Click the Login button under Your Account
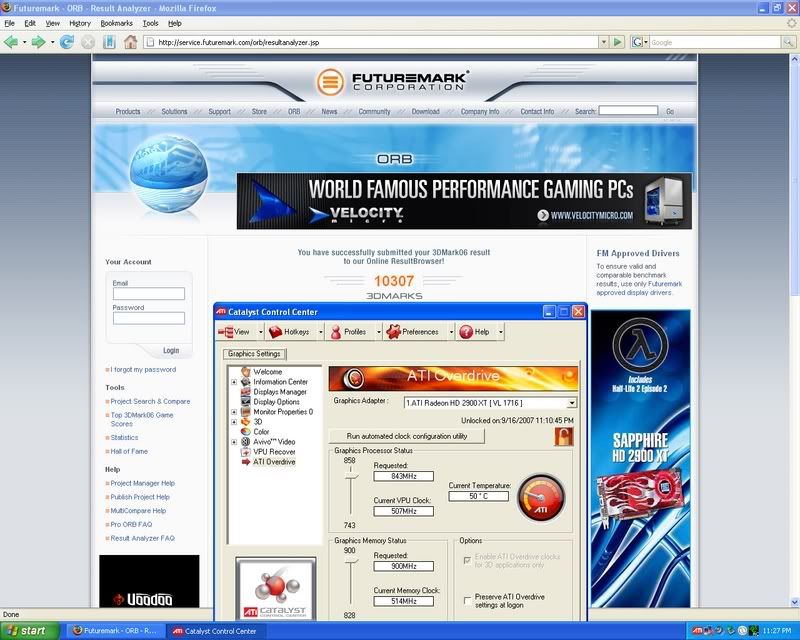Image resolution: width=800 pixels, height=640 pixels. click(171, 351)
